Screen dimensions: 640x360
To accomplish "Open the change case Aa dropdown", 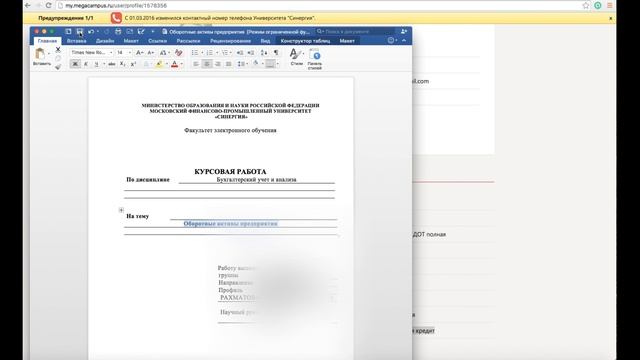I will click(164, 53).
